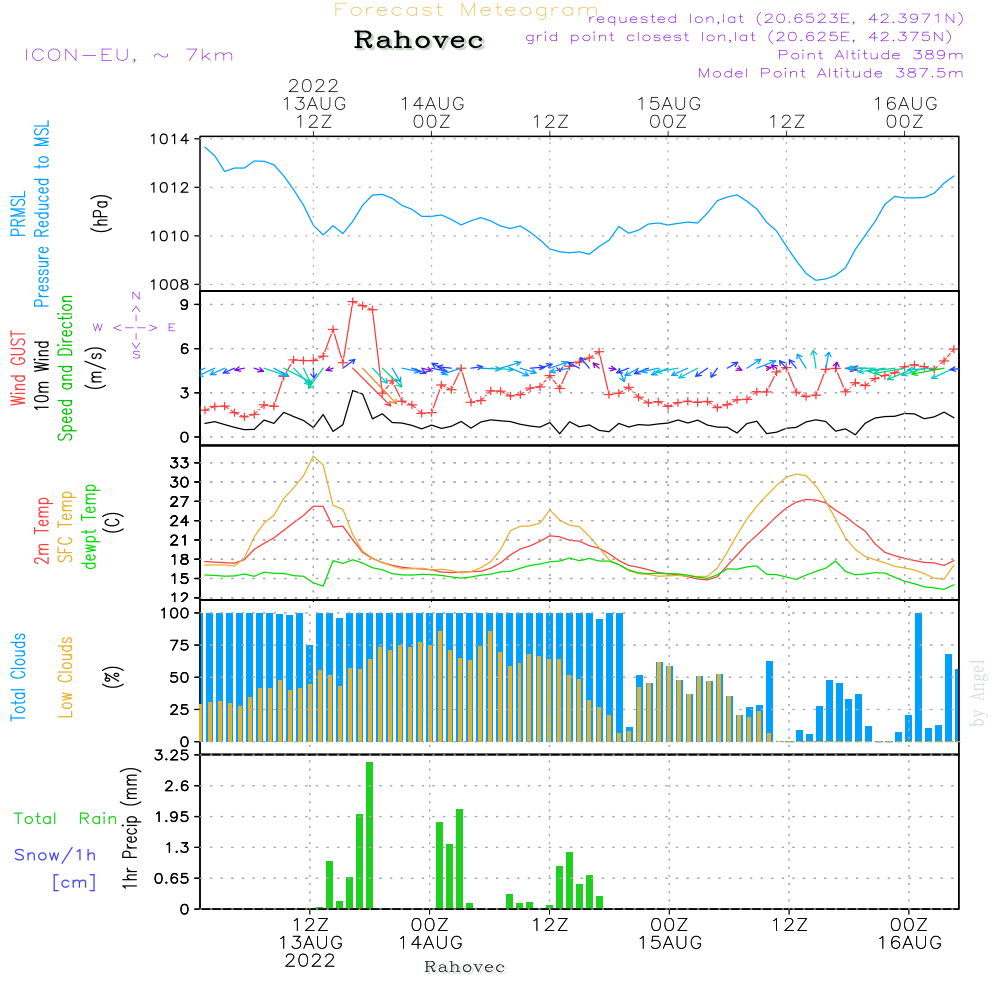This screenshot has height=1000, width=1000.
Task: Click cloud axis value 50
Action: coord(180,678)
